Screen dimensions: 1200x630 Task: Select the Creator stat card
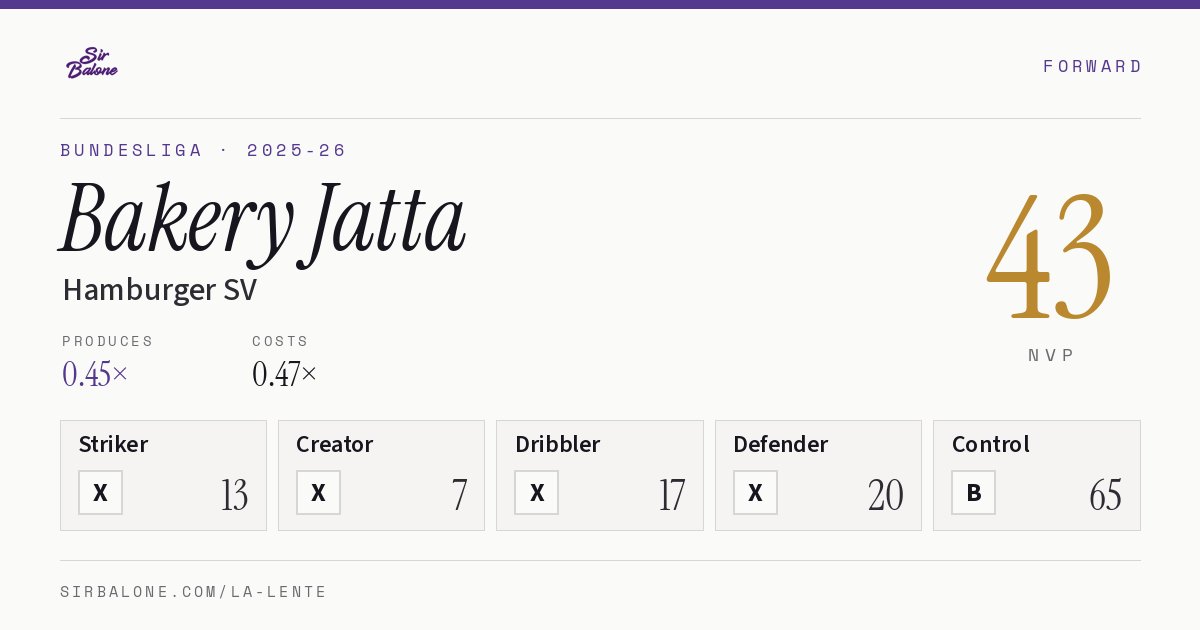tap(381, 475)
